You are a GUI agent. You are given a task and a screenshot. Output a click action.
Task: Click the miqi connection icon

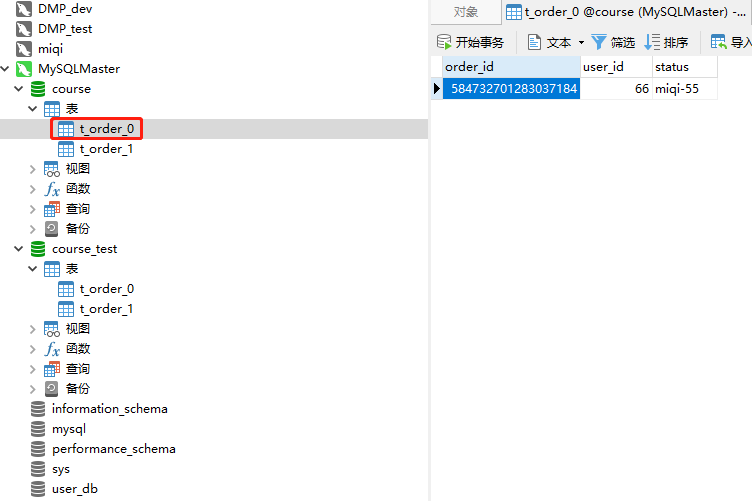tap(24, 48)
